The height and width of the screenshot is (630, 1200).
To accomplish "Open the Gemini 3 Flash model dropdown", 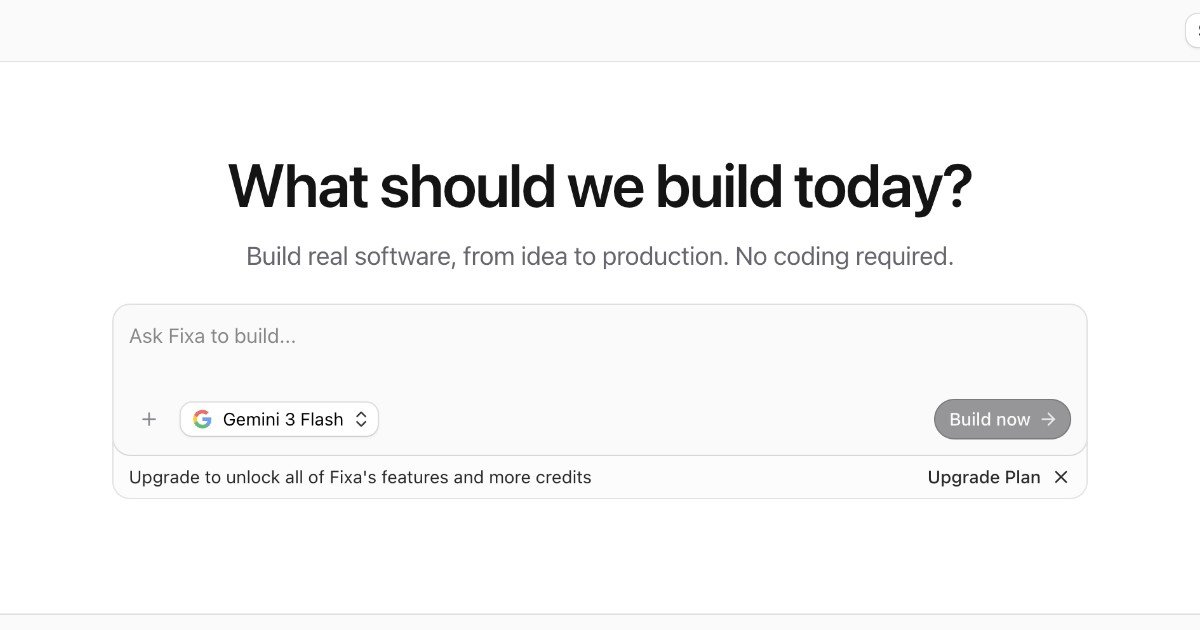I will point(282,420).
